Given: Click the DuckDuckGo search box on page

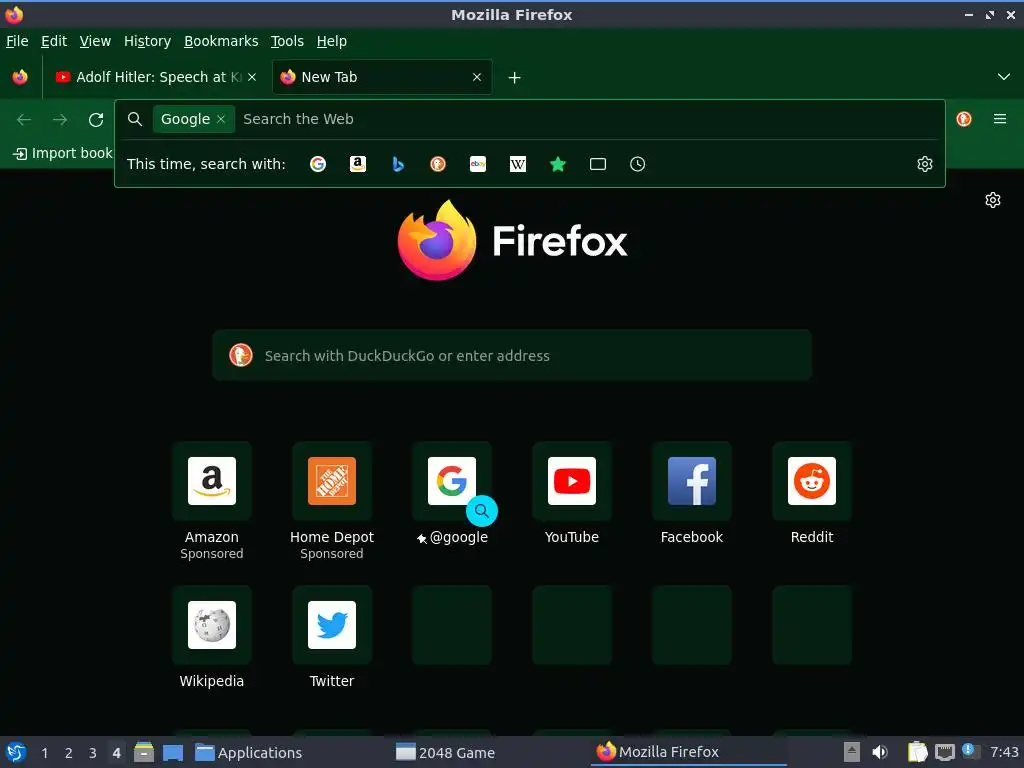Looking at the screenshot, I should coord(511,355).
